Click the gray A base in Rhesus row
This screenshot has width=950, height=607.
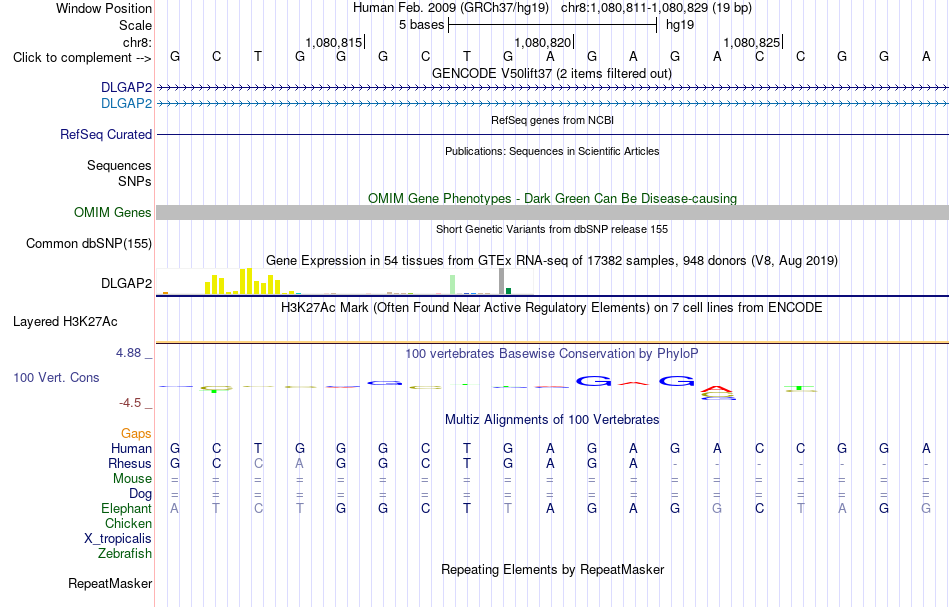pos(299,463)
